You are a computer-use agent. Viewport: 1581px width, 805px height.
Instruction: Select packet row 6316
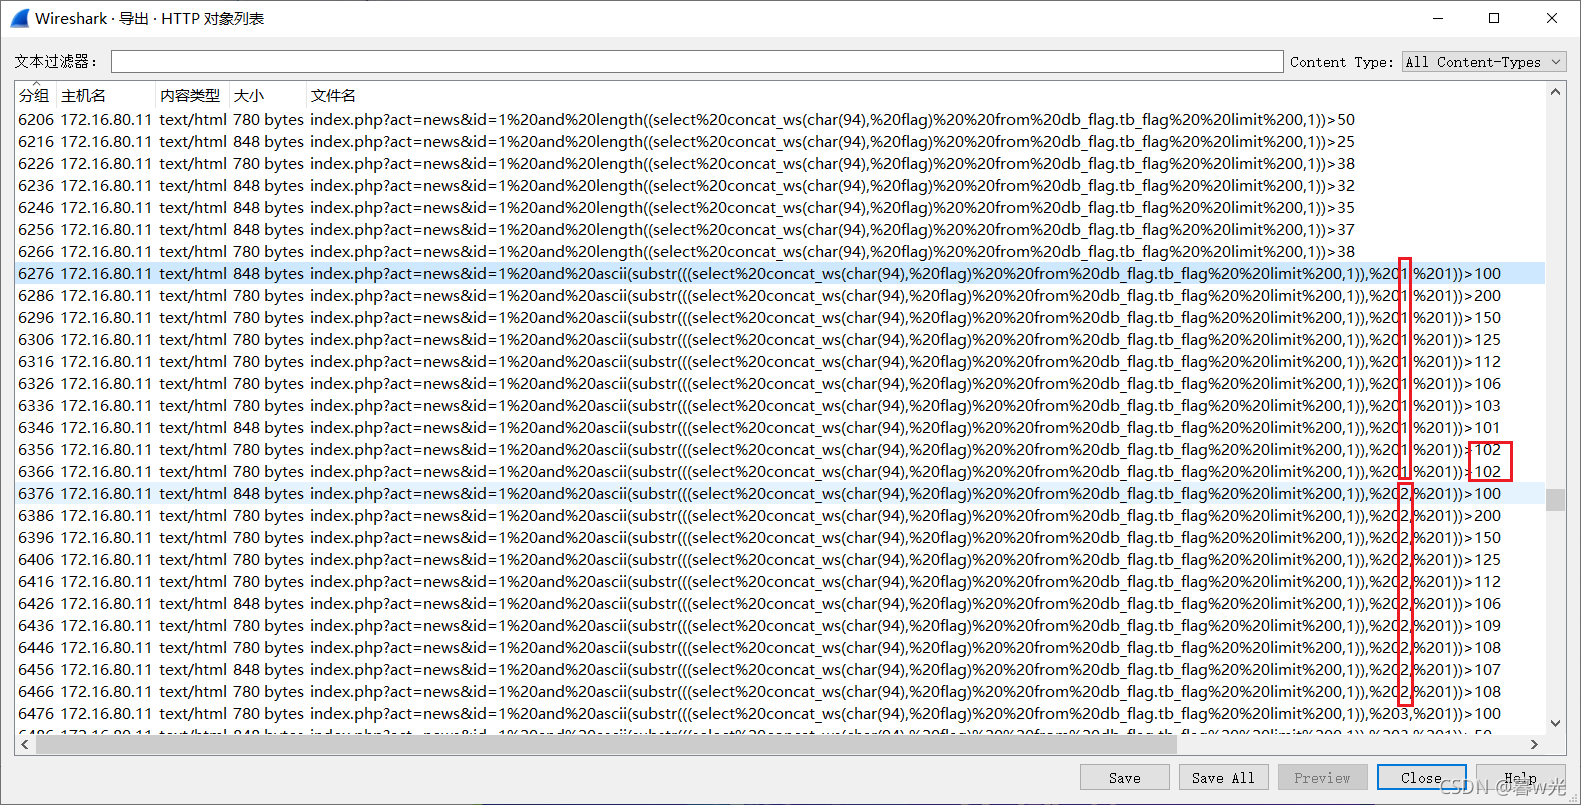[780, 361]
